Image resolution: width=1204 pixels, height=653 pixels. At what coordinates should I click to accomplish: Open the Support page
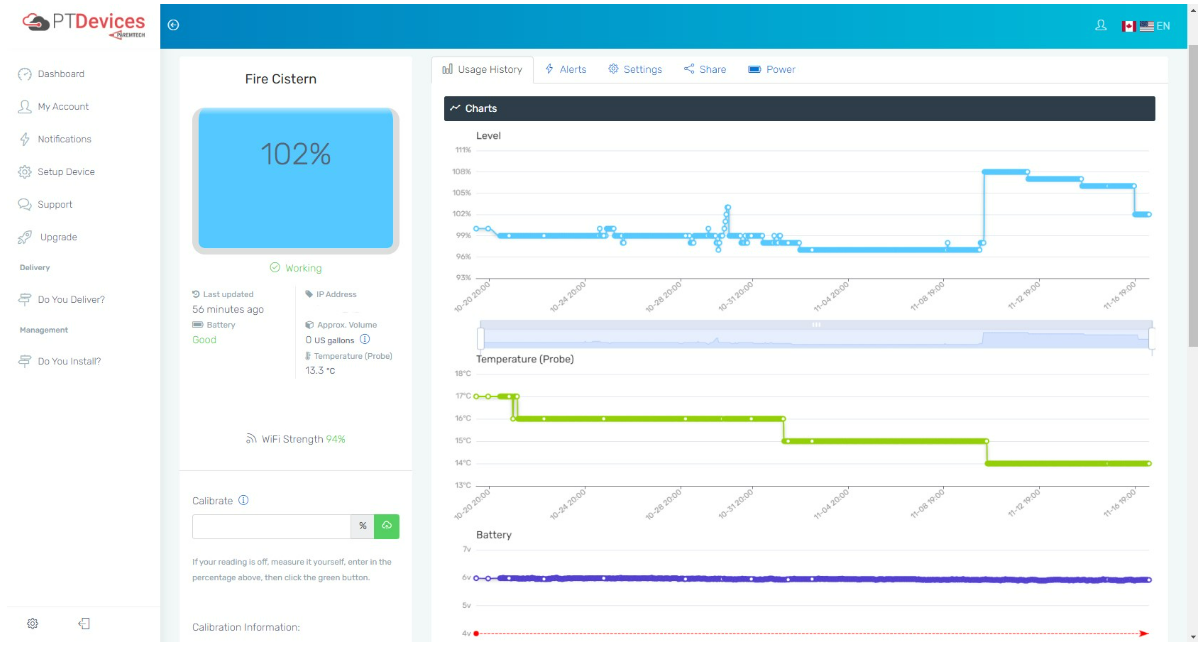(x=55, y=205)
